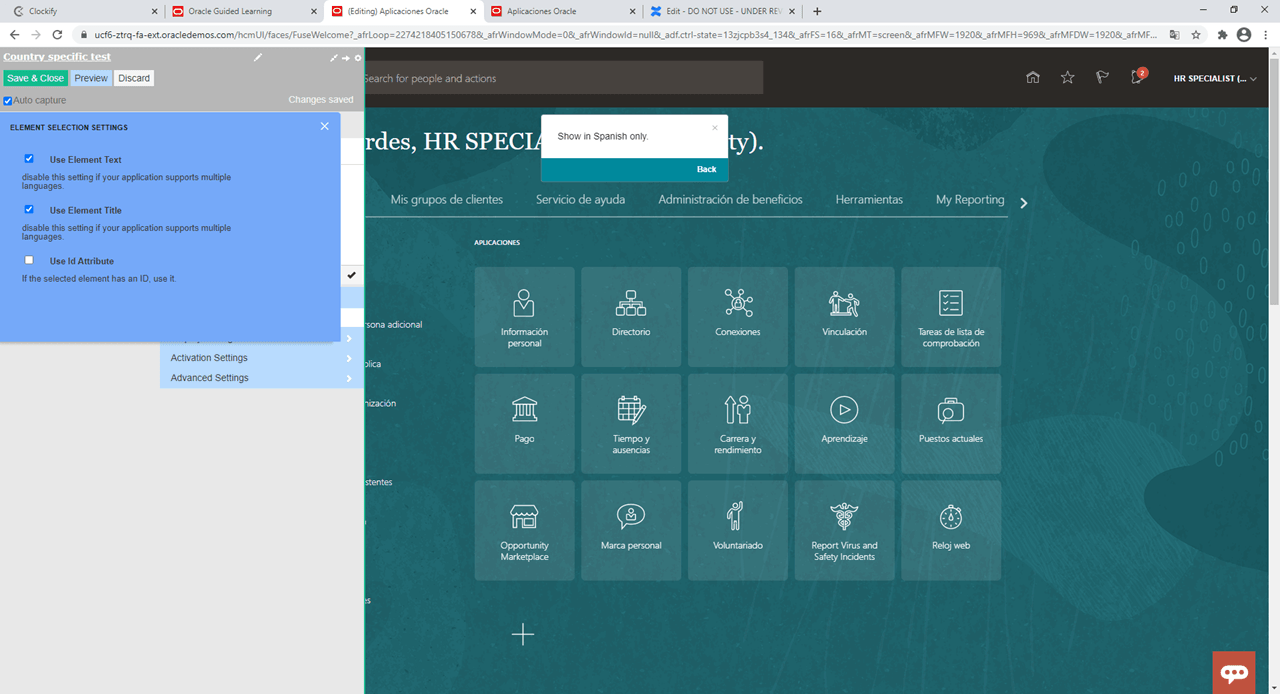
Task: Open the chat bubble in bottom corner
Action: click(x=1234, y=671)
